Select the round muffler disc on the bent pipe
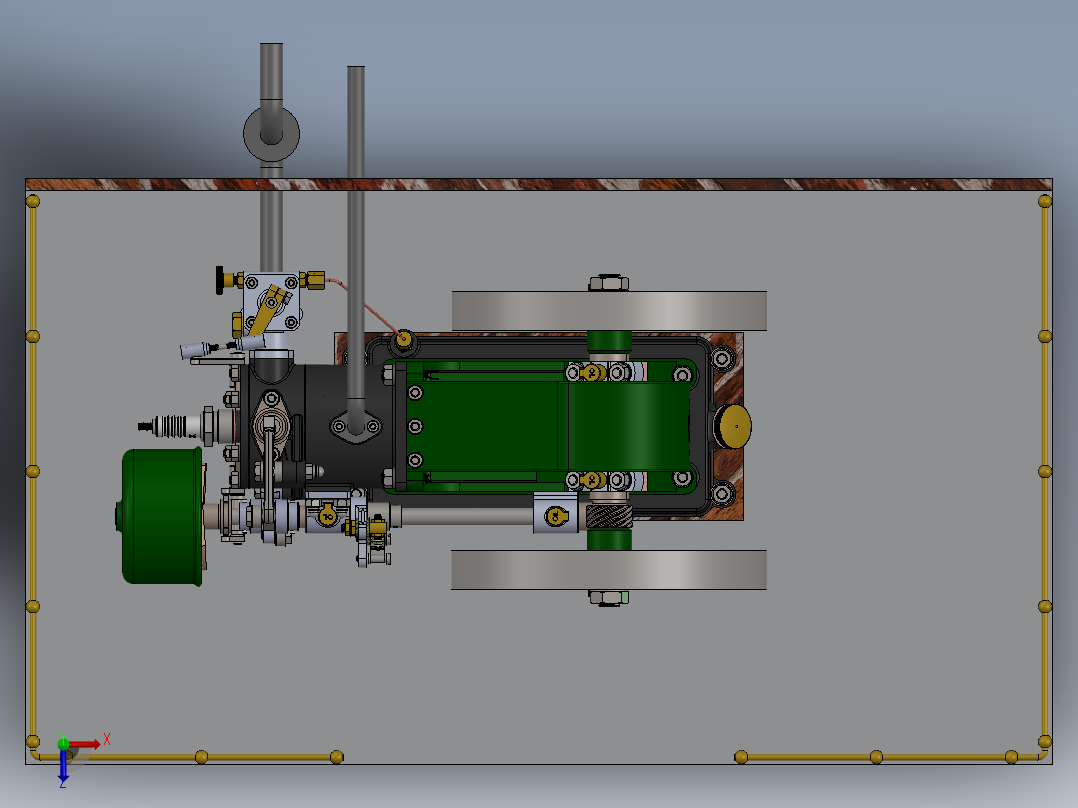The image size is (1078, 808). (272, 133)
